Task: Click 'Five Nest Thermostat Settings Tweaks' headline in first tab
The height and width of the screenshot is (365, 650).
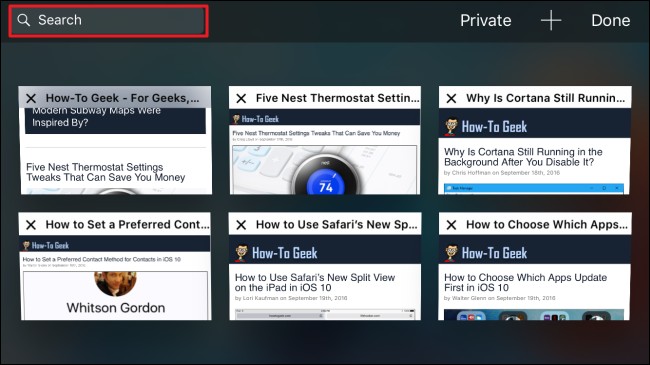Action: coord(106,172)
